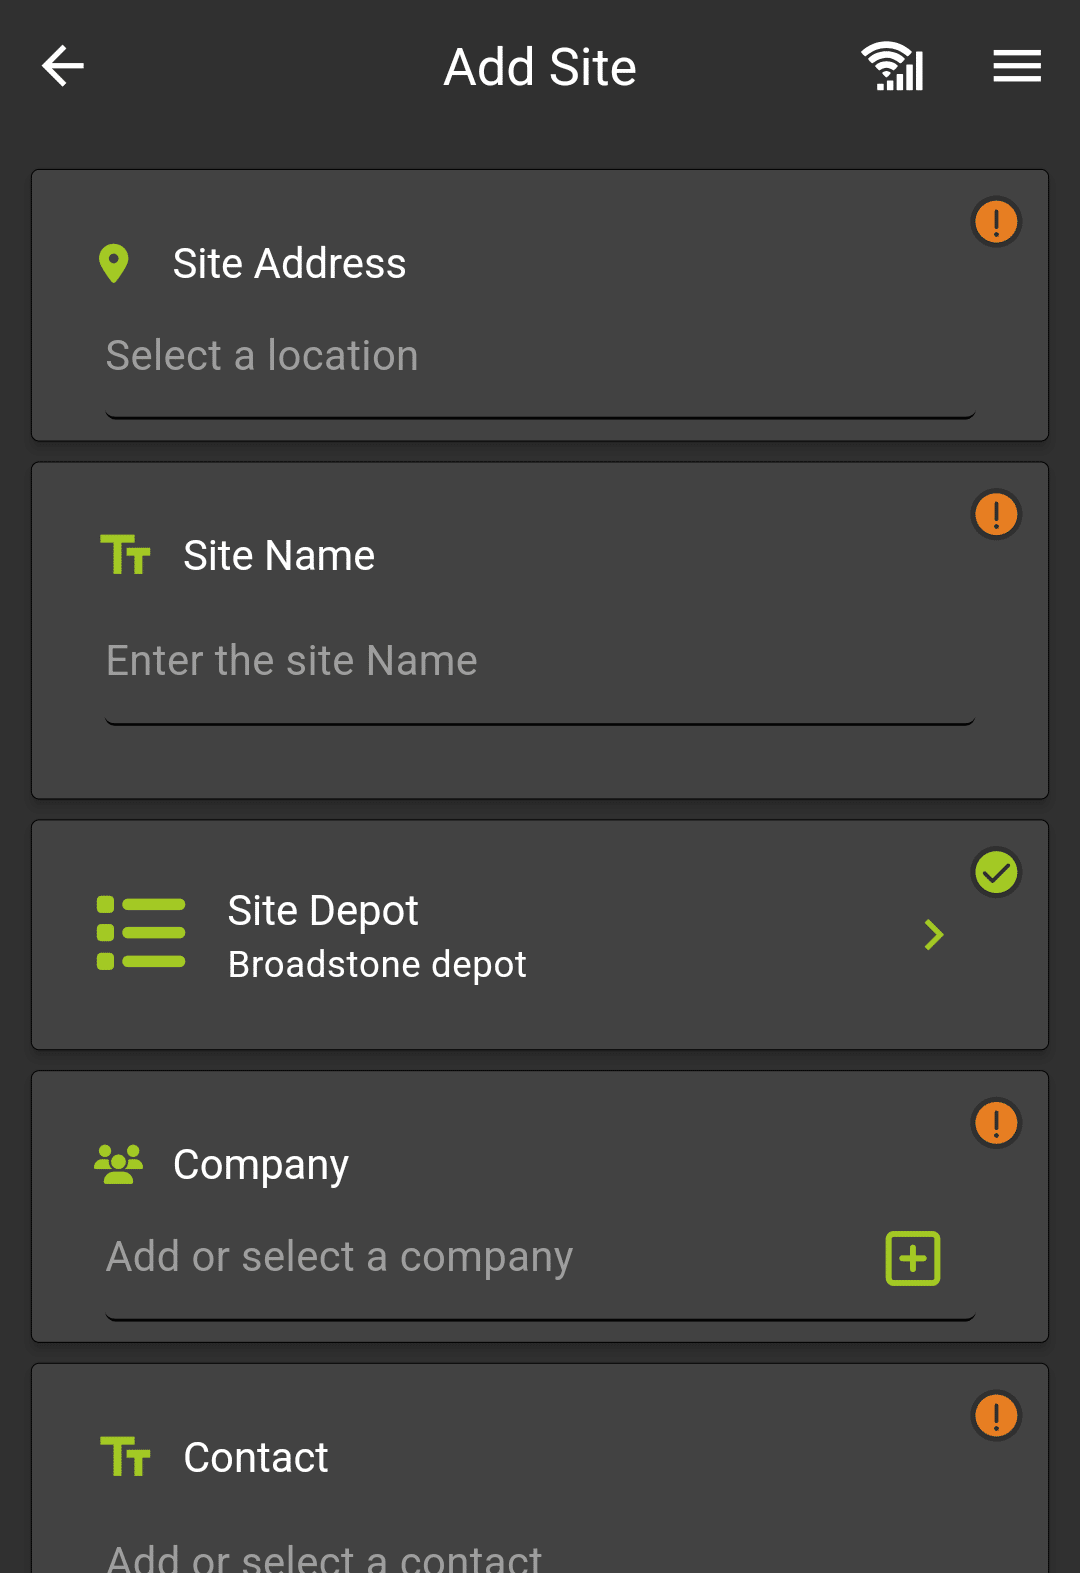Click the Site Depot list icon
The height and width of the screenshot is (1573, 1080).
coord(141,933)
